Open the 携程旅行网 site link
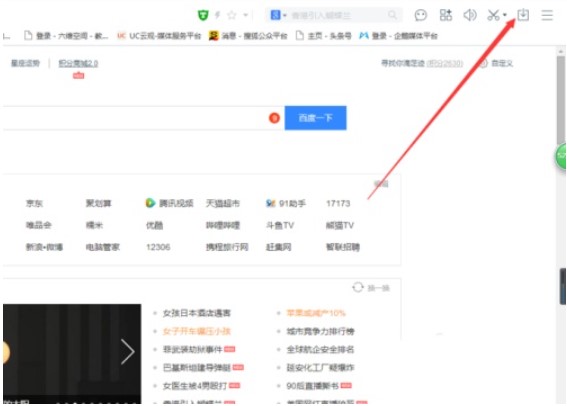 pos(227,247)
